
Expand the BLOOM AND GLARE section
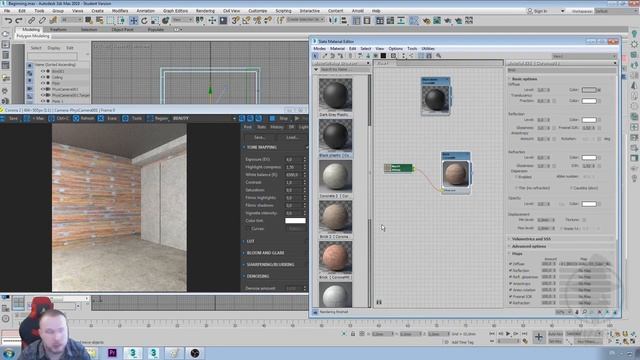264,253
